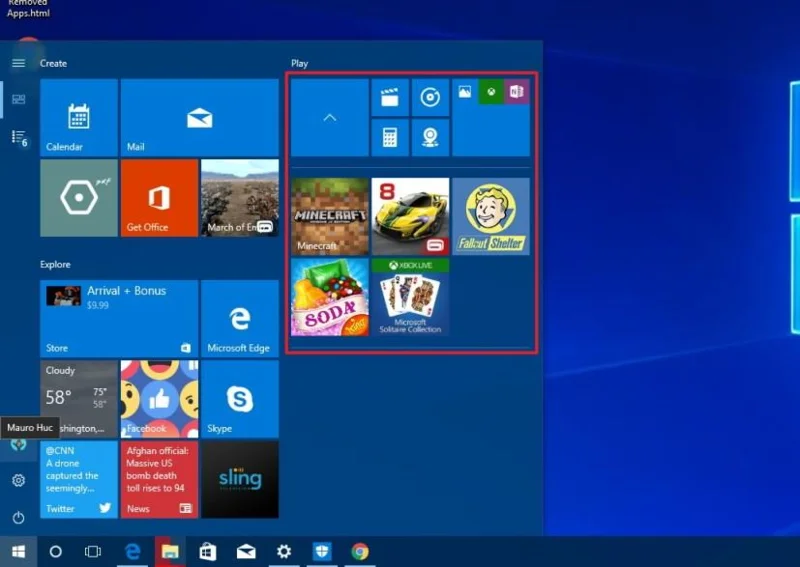The width and height of the screenshot is (800, 567).
Task: Open the Store tile showing Arrival + Bonus
Action: [119, 318]
